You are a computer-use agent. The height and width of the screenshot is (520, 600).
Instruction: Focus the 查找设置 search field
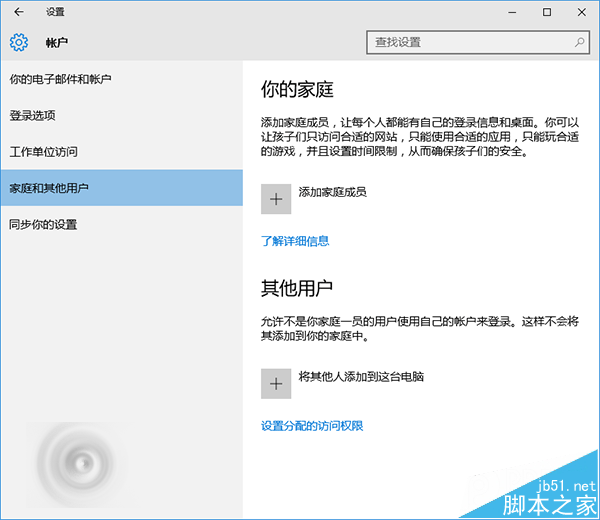[478, 42]
